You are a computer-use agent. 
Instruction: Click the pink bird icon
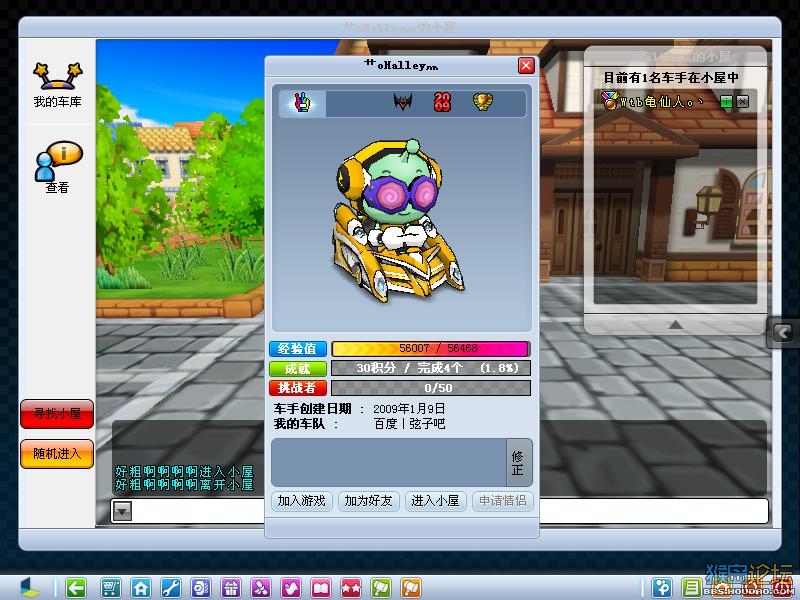click(x=291, y=588)
